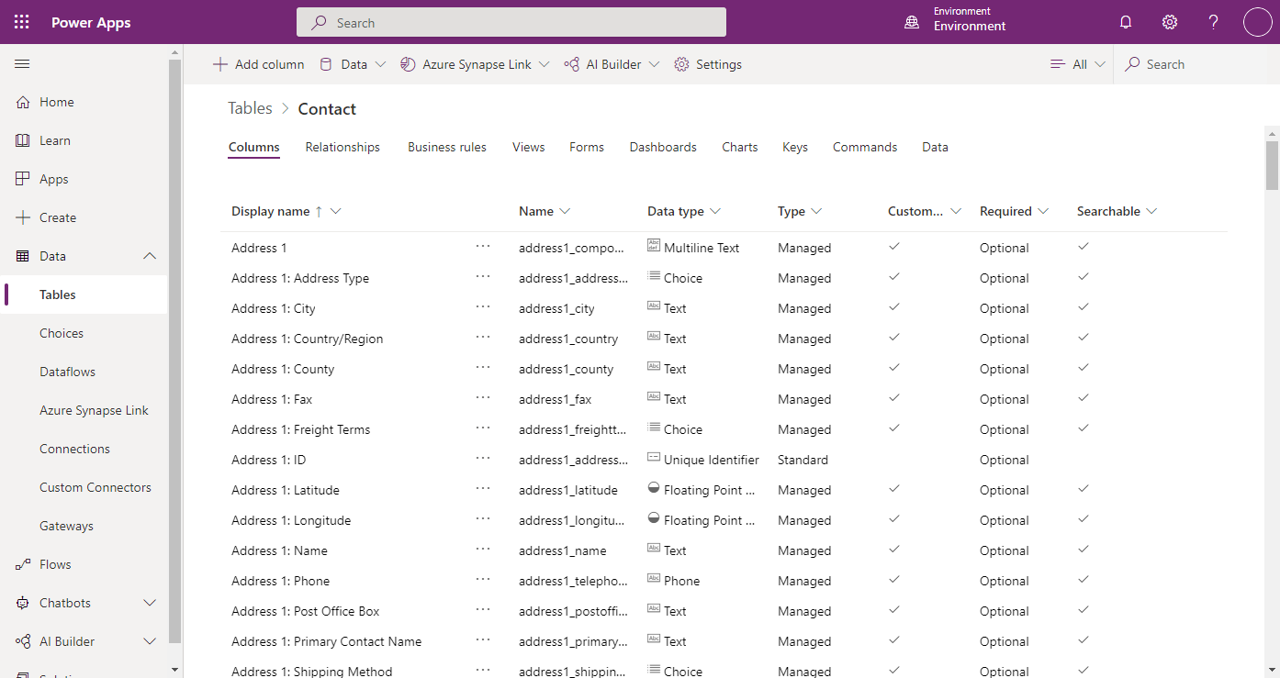Switch to the Business rules tab
Screen dimensions: 1280x678
[x=447, y=147]
